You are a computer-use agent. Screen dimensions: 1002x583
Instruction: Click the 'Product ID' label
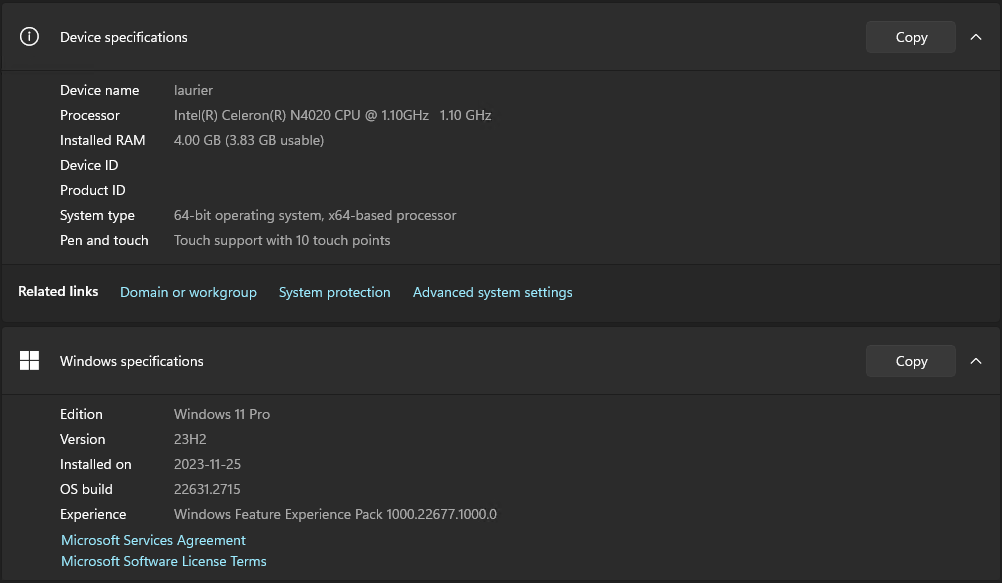tap(93, 190)
